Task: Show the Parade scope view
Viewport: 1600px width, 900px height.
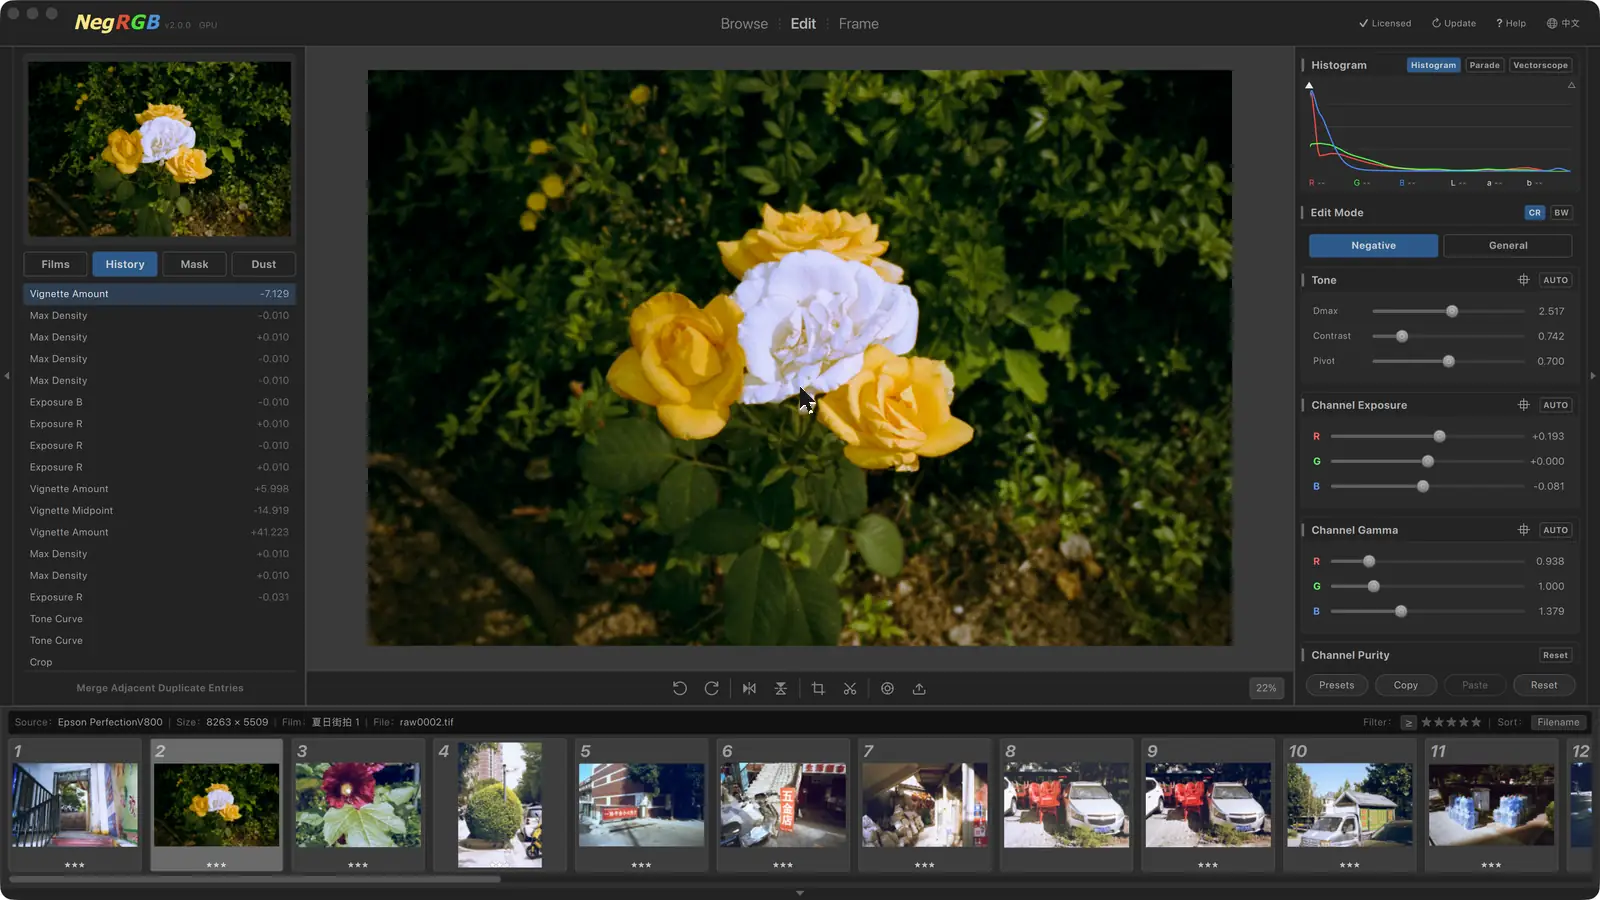Action: pyautogui.click(x=1485, y=65)
